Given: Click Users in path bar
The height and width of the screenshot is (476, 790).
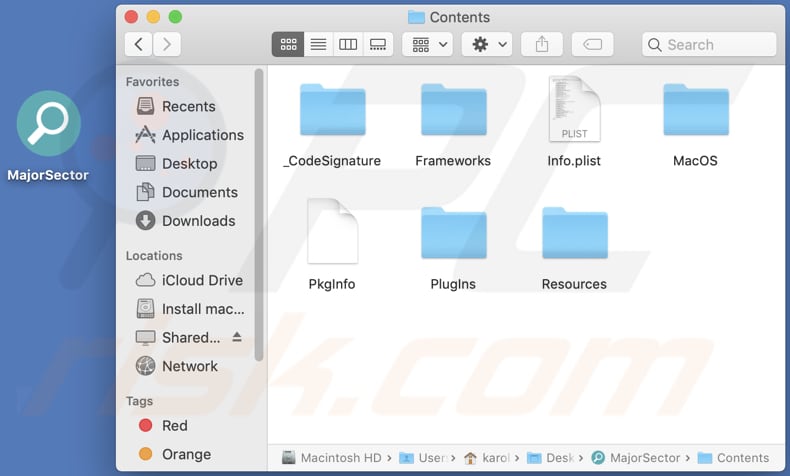Looking at the screenshot, I should point(423,458).
